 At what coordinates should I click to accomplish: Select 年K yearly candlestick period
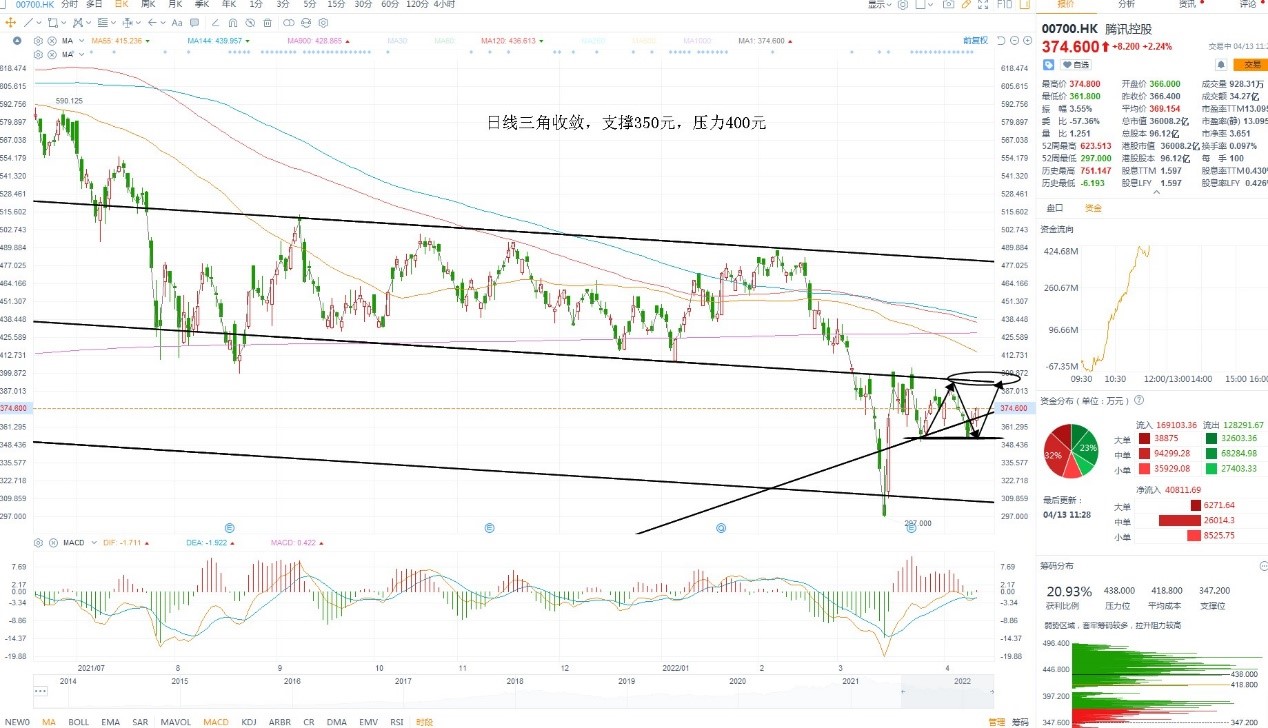click(229, 4)
